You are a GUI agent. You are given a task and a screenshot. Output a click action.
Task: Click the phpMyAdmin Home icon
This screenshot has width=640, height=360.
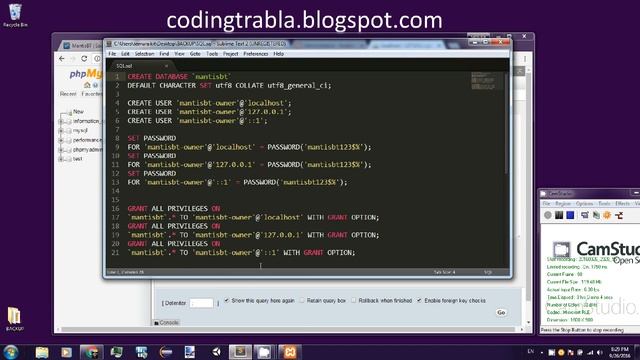pyautogui.click(x=87, y=85)
